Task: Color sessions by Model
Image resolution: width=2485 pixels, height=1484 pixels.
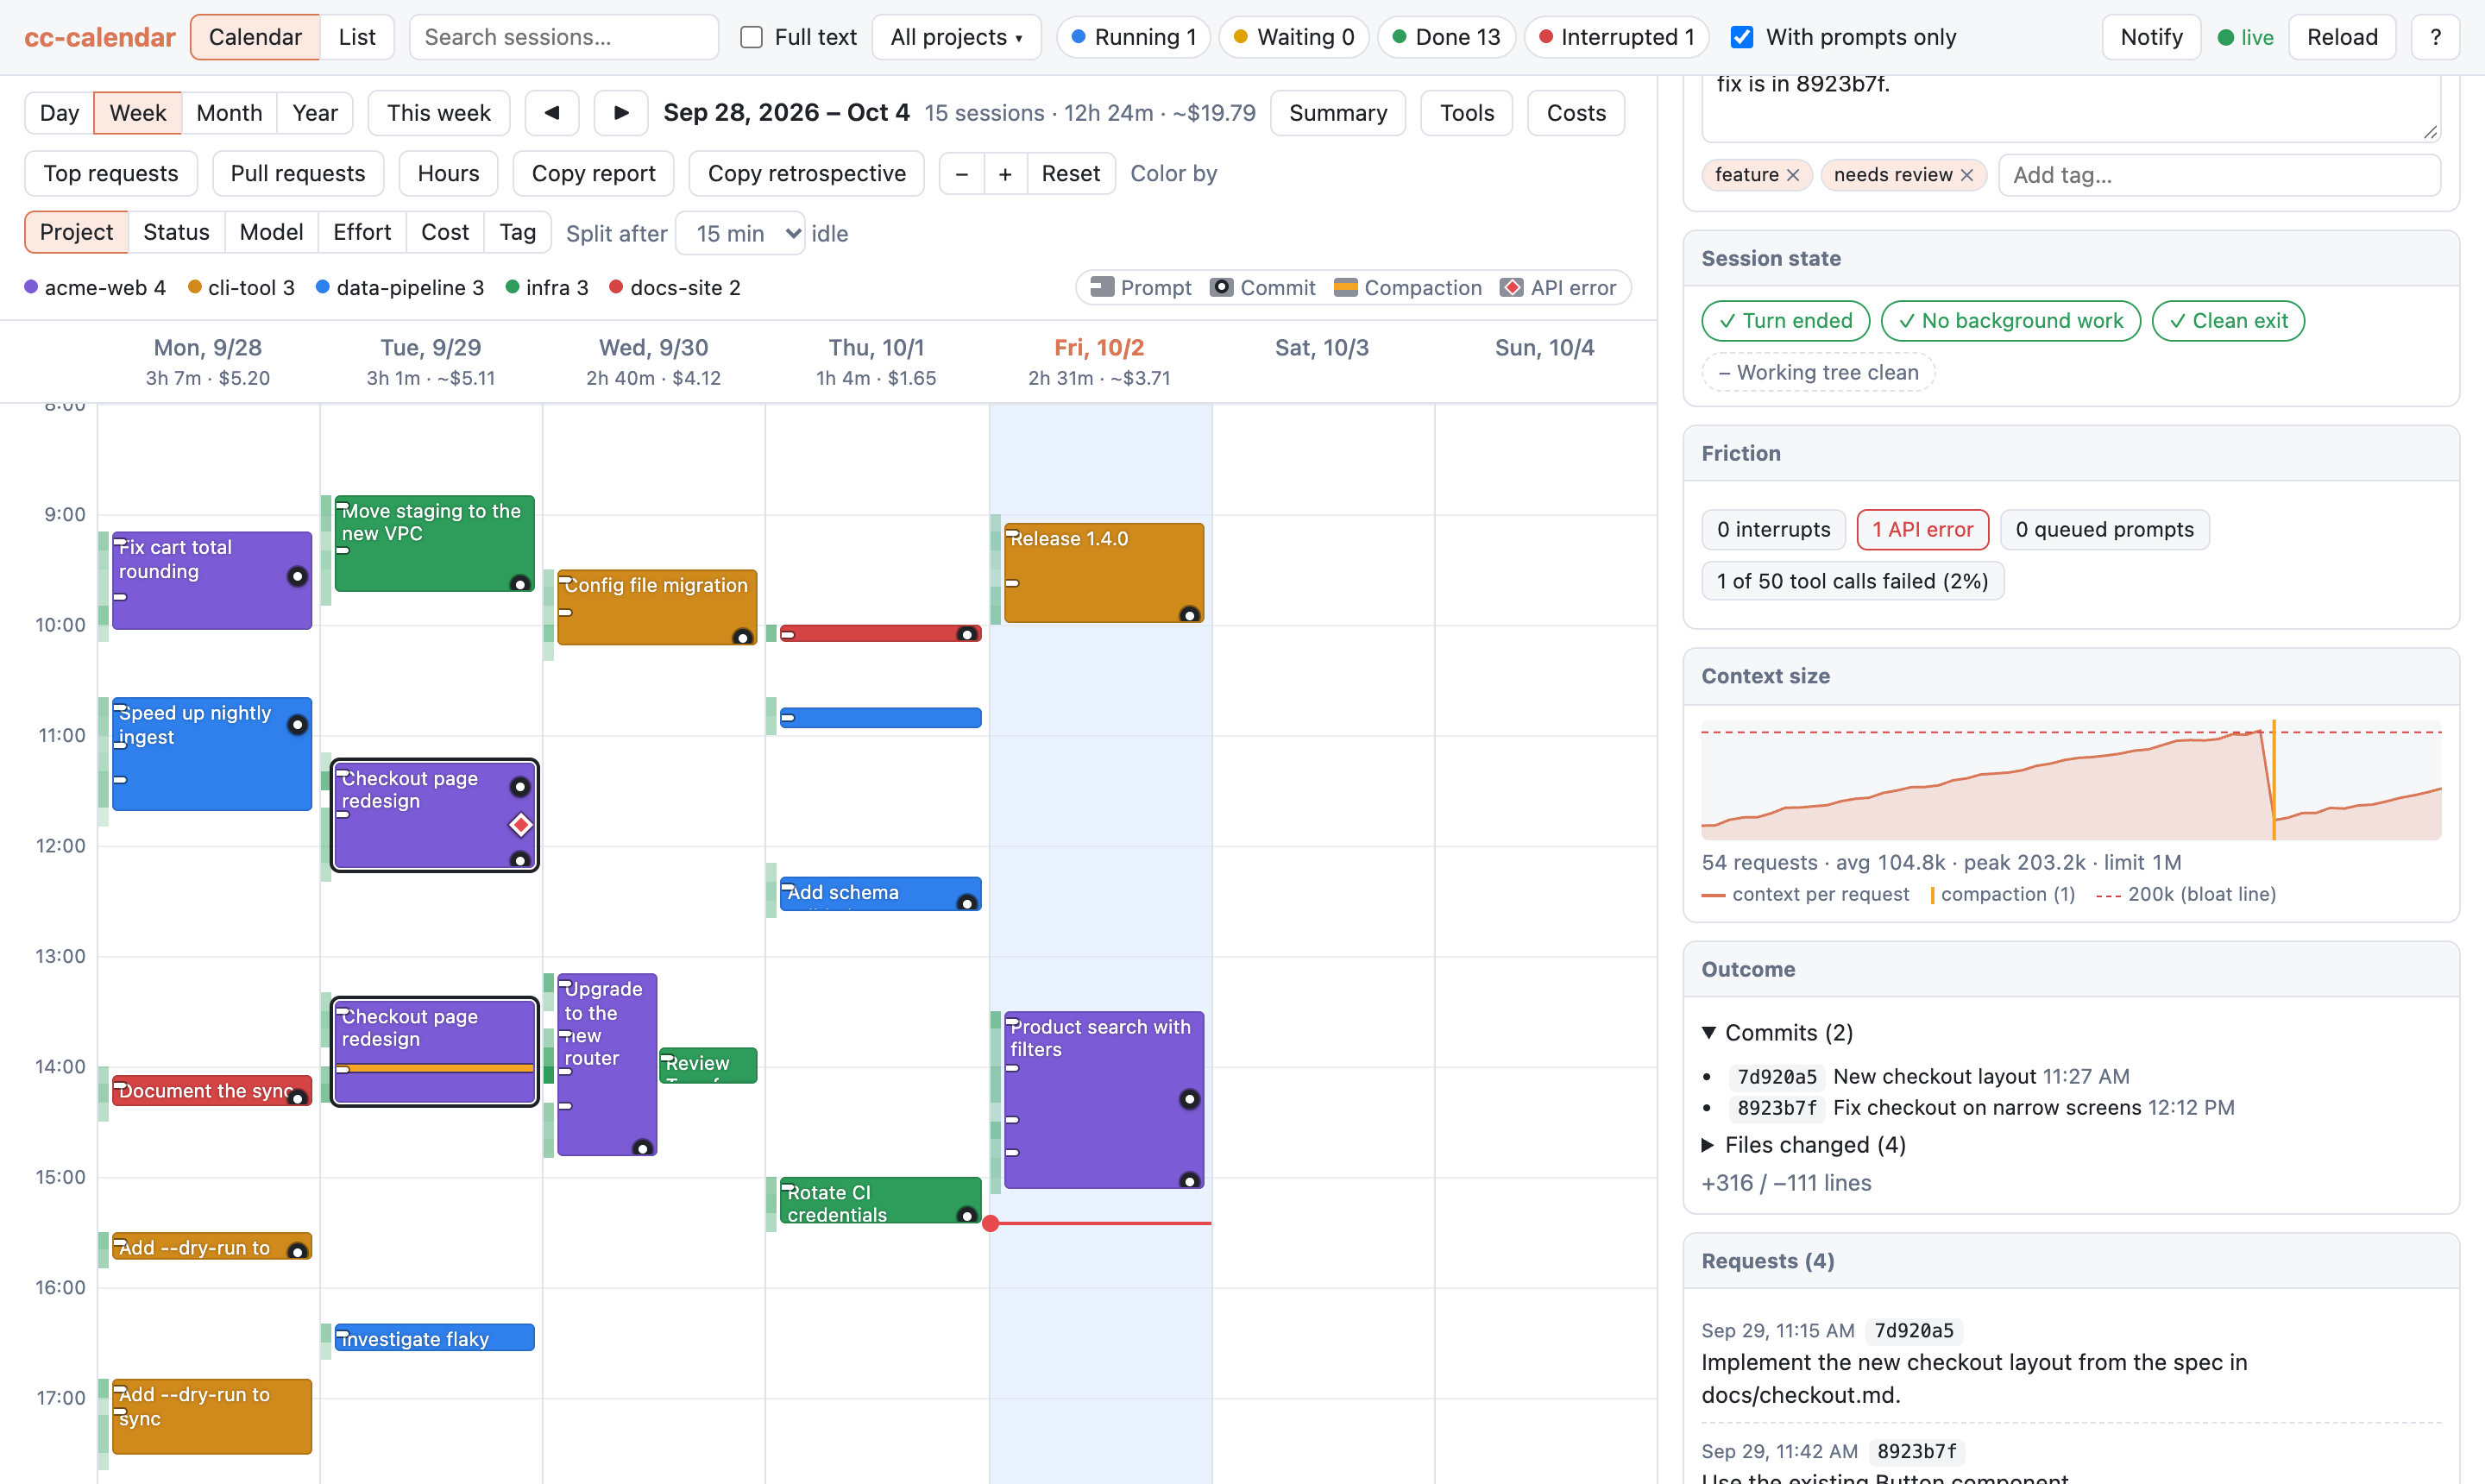Action: point(271,232)
